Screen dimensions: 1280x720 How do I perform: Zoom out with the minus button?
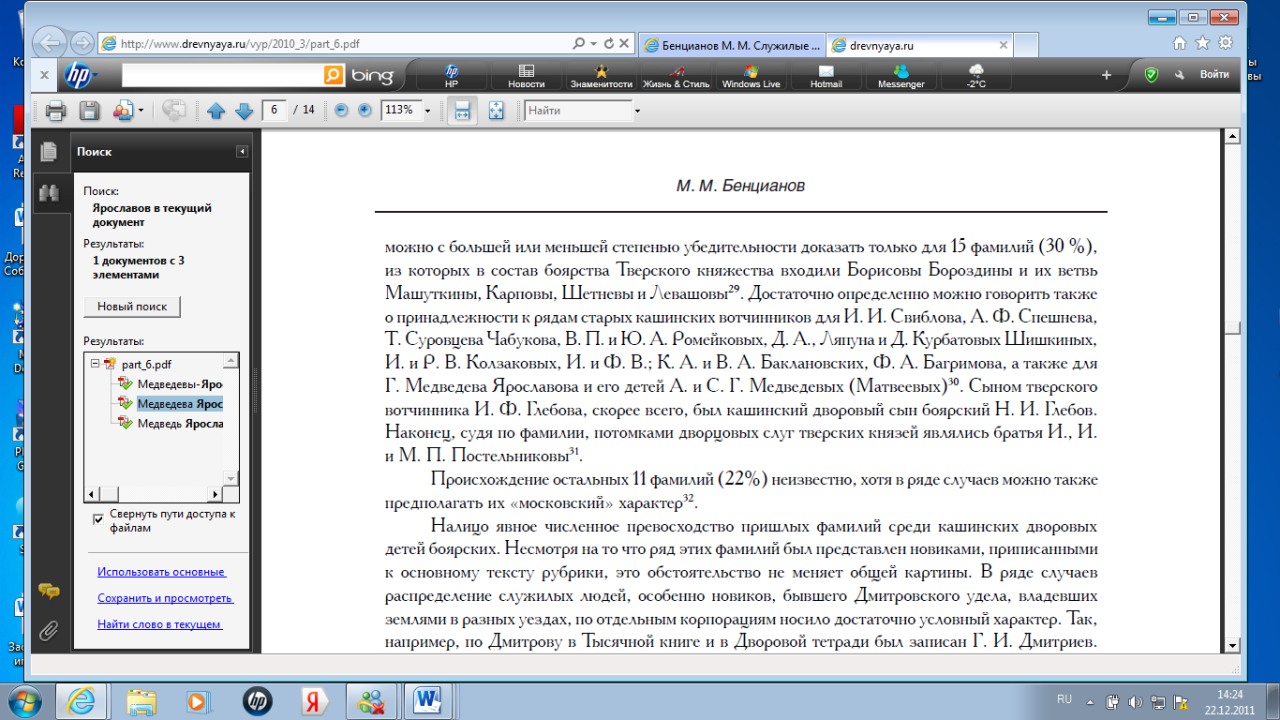(x=341, y=111)
